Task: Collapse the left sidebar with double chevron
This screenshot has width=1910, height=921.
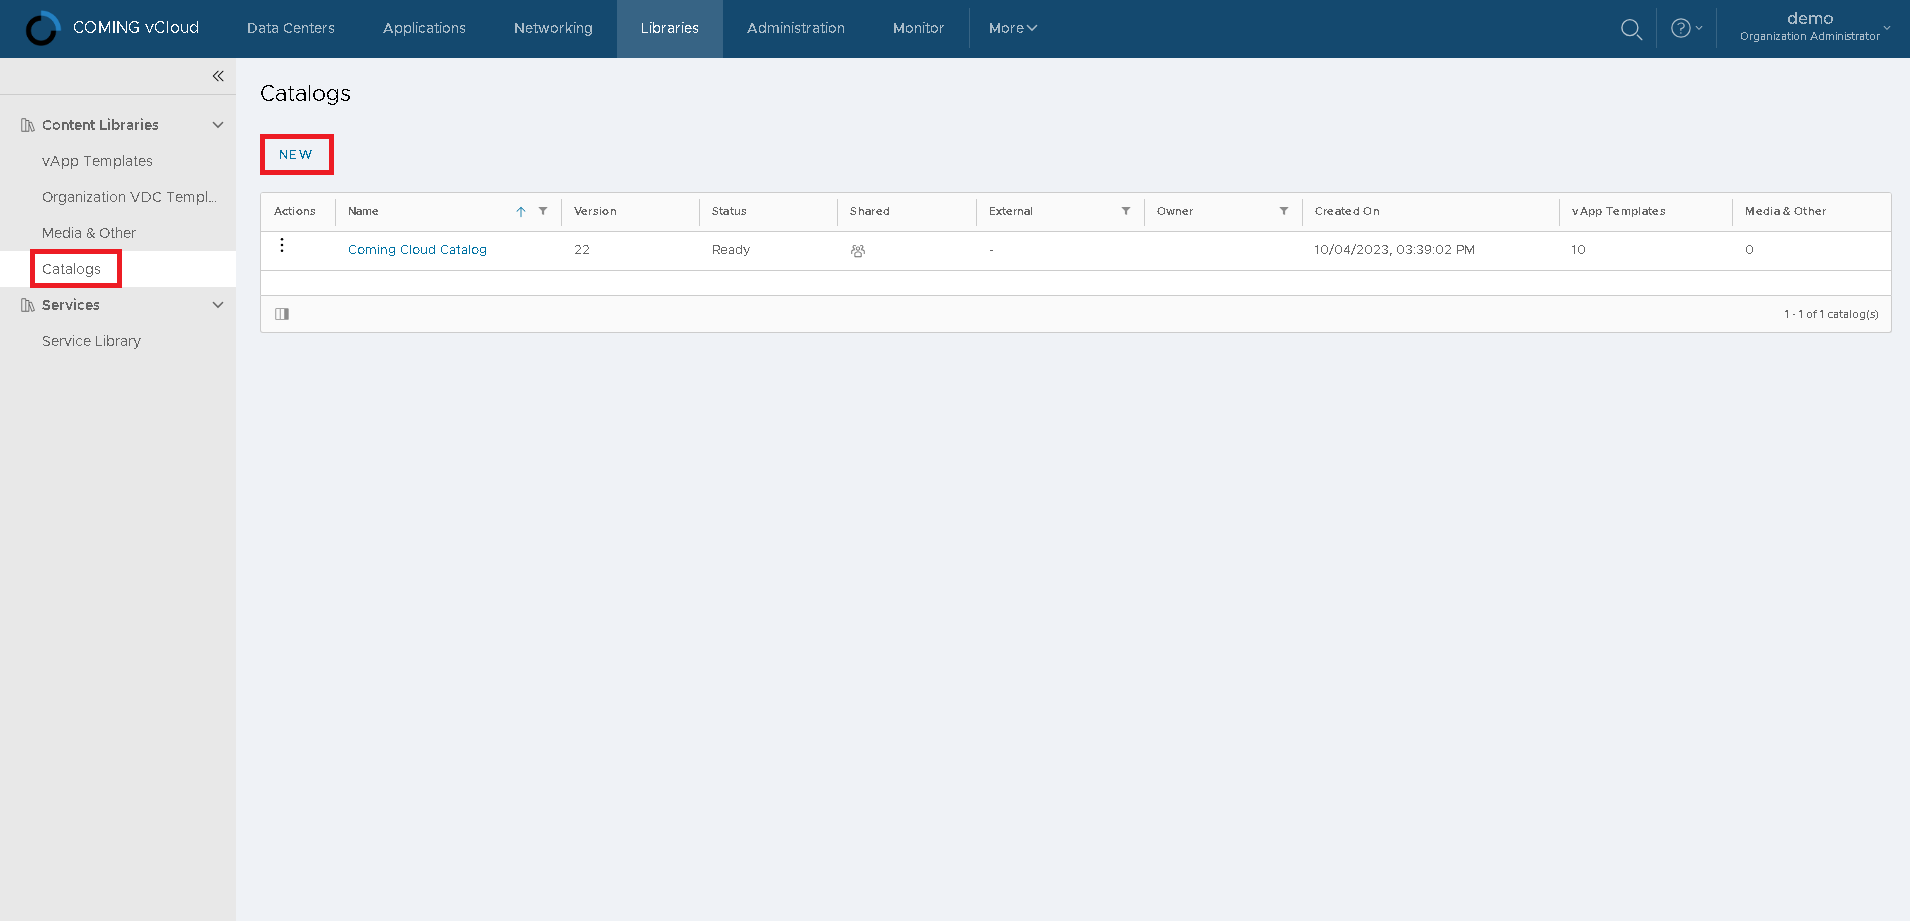Action: [x=218, y=76]
